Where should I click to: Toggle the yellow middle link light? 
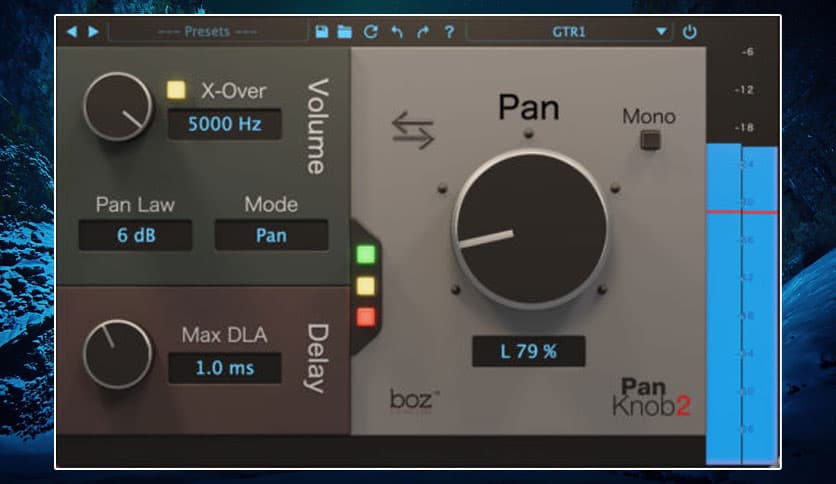(366, 286)
